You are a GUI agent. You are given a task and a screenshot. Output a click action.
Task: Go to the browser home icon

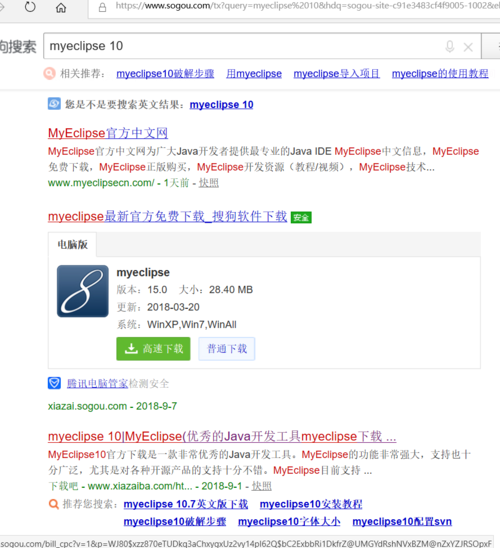point(61,7)
